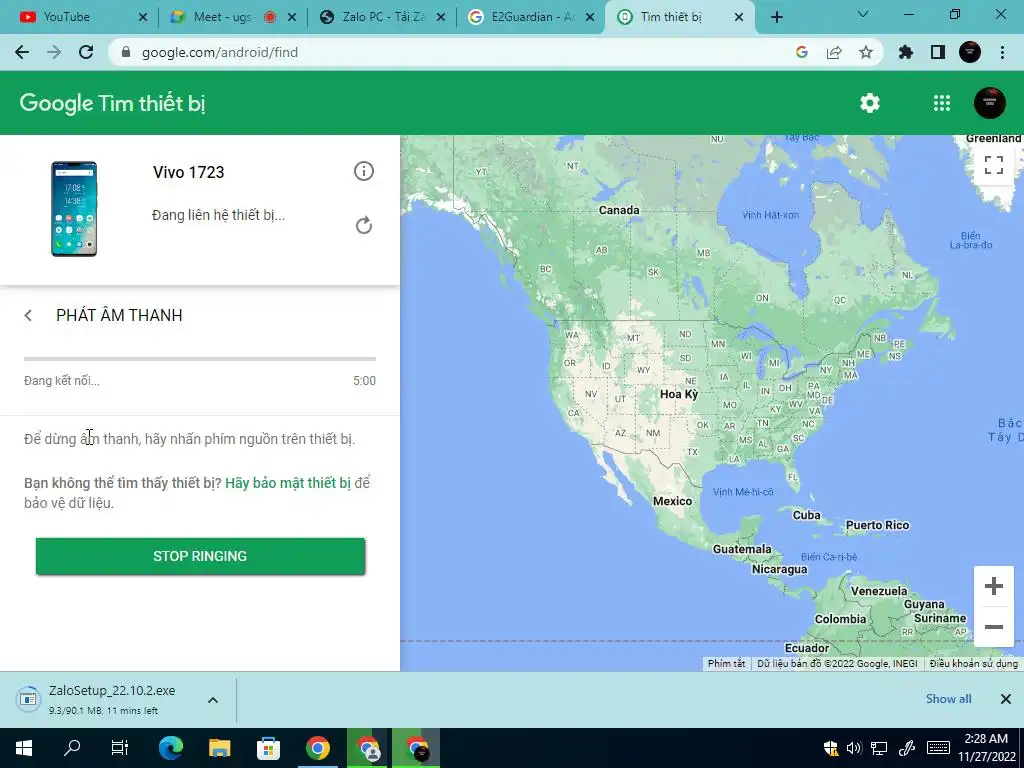Share this page from the address bar
1024x768 pixels.
[834, 52]
